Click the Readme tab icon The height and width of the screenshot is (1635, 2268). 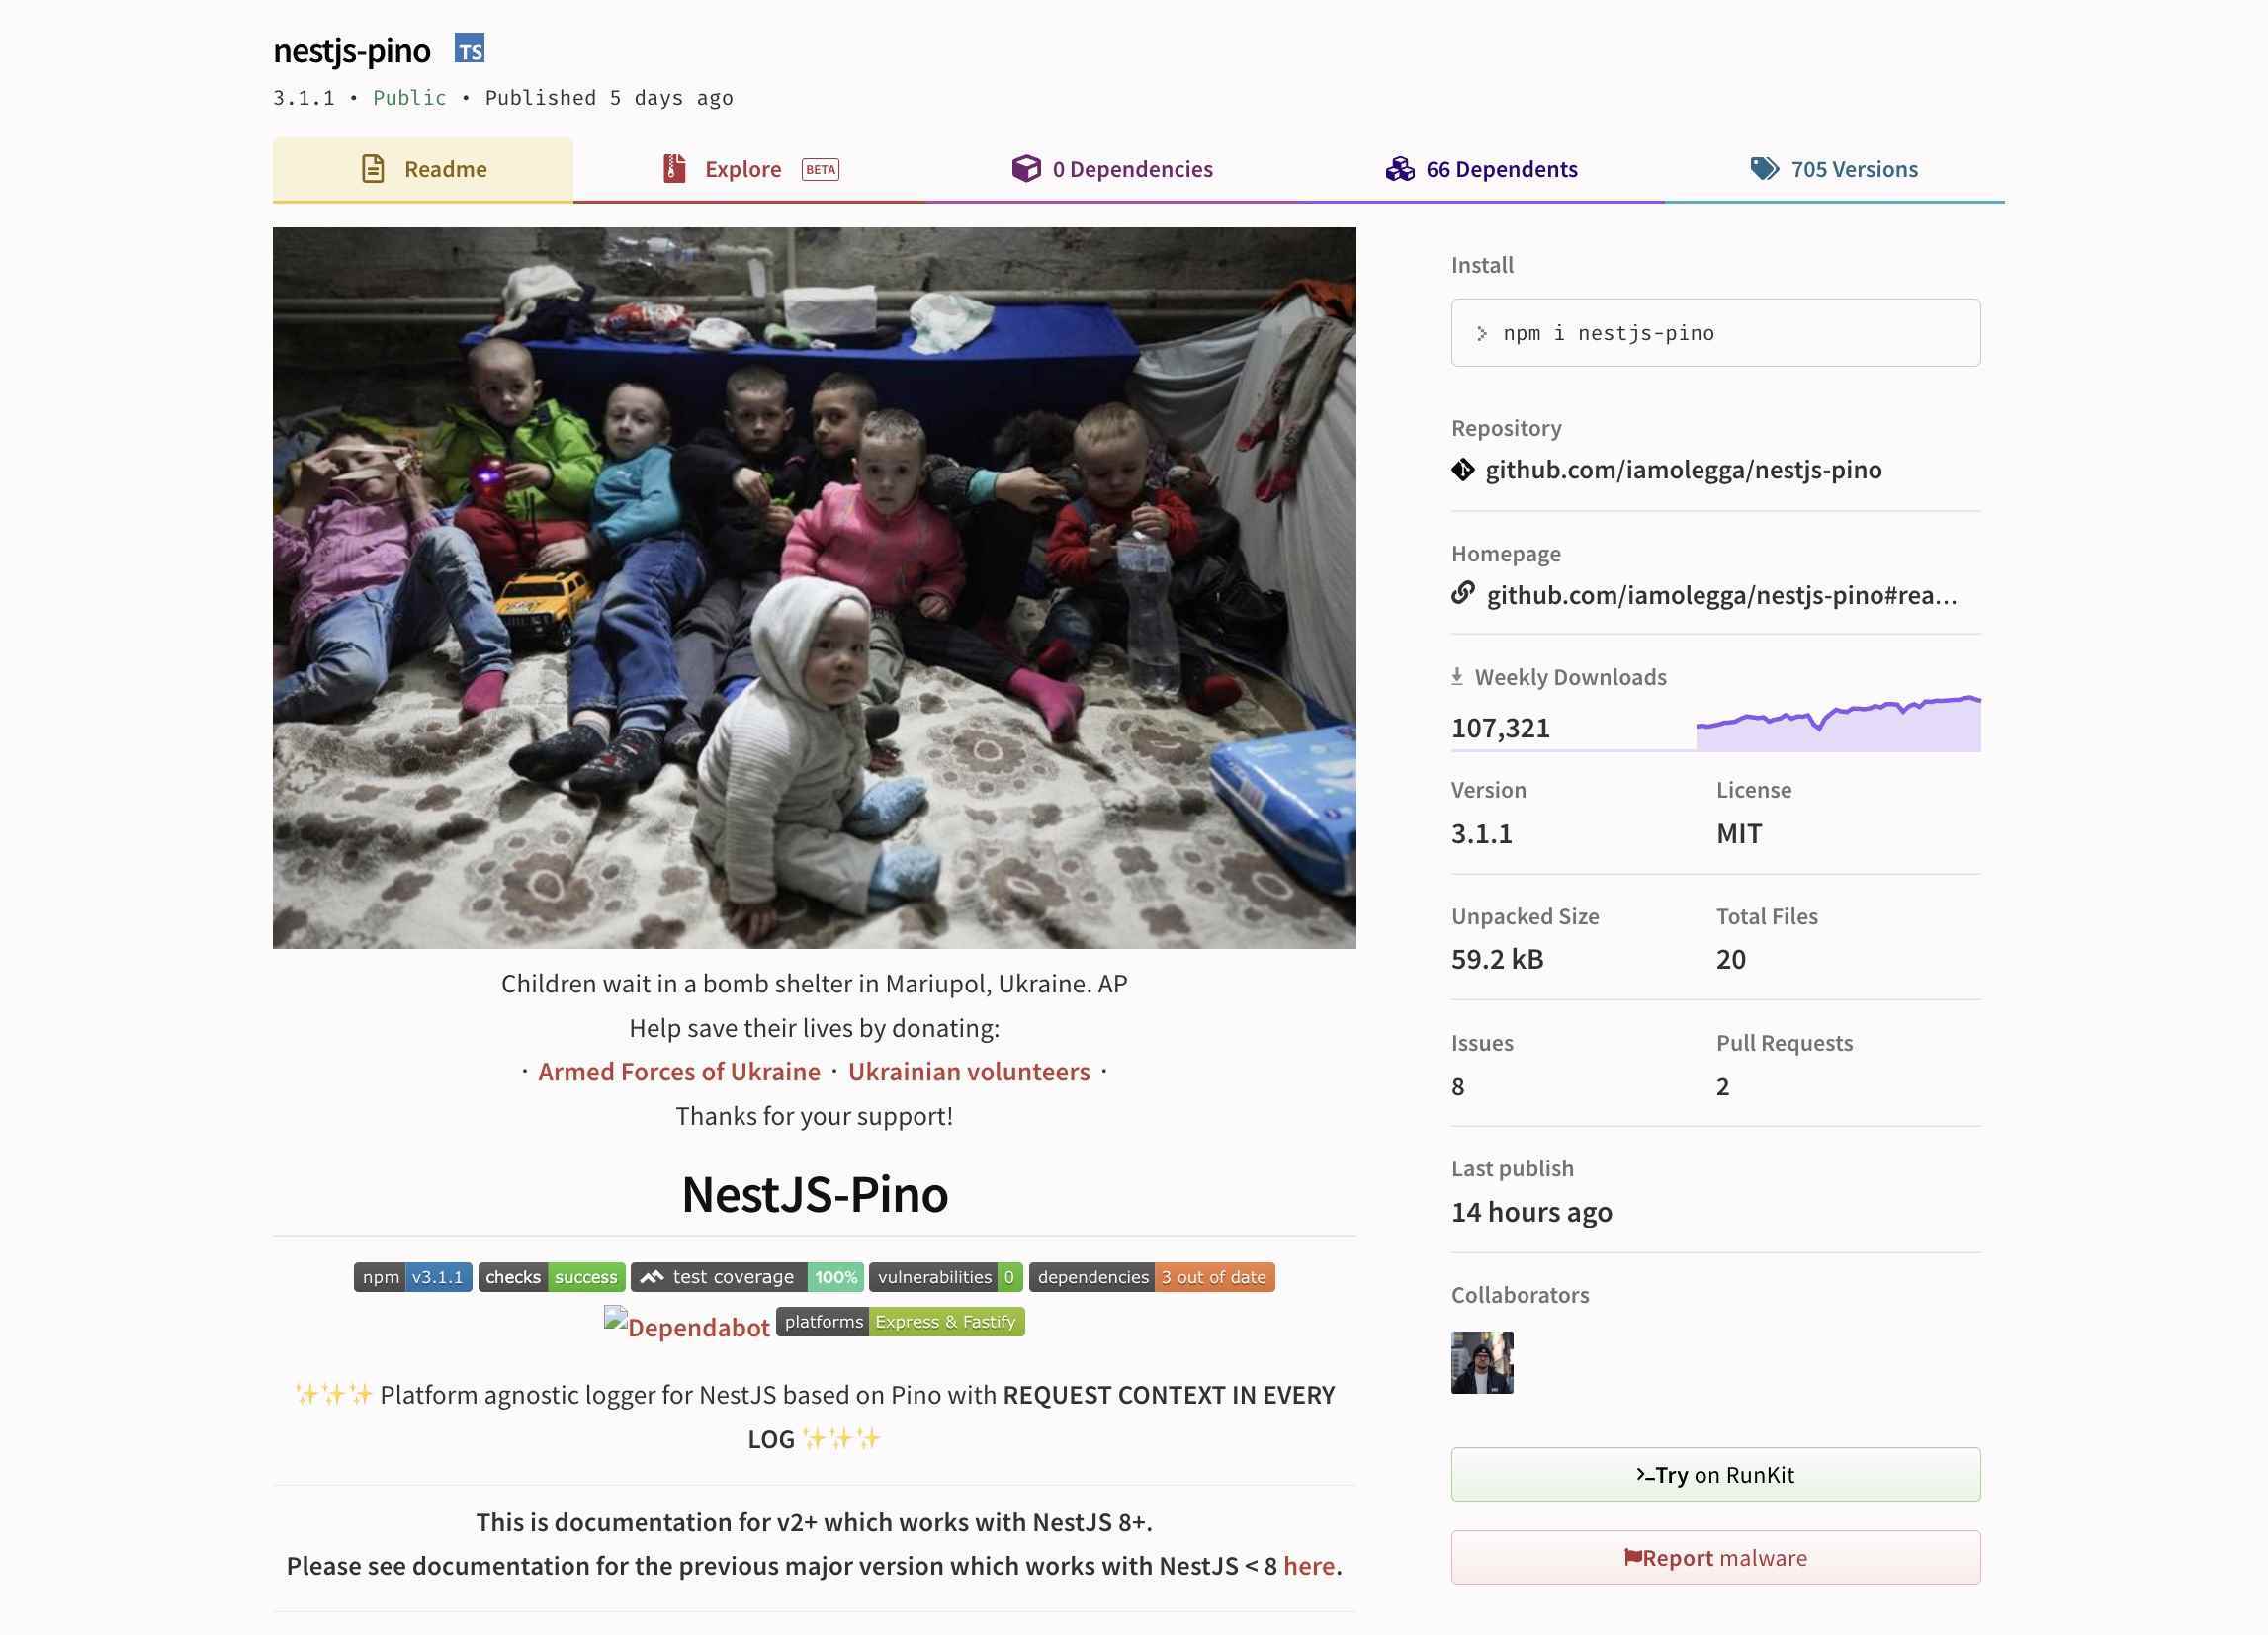pos(374,167)
